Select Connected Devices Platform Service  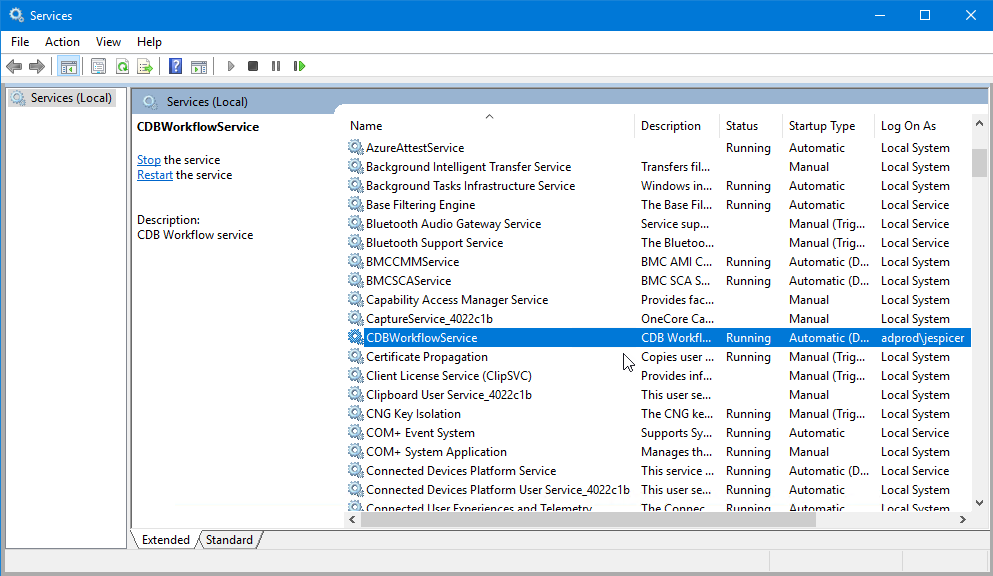461,470
